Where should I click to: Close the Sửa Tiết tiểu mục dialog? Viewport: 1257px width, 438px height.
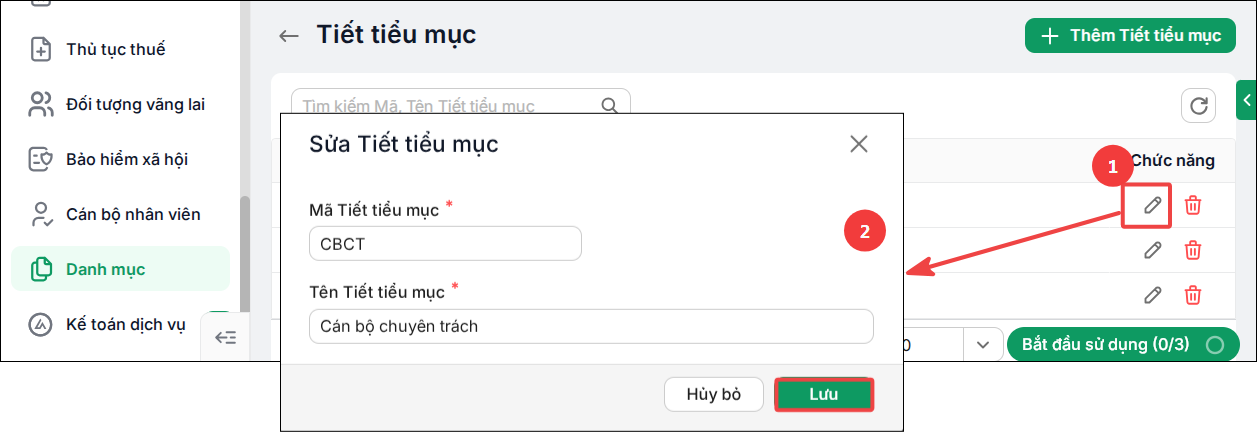(858, 144)
